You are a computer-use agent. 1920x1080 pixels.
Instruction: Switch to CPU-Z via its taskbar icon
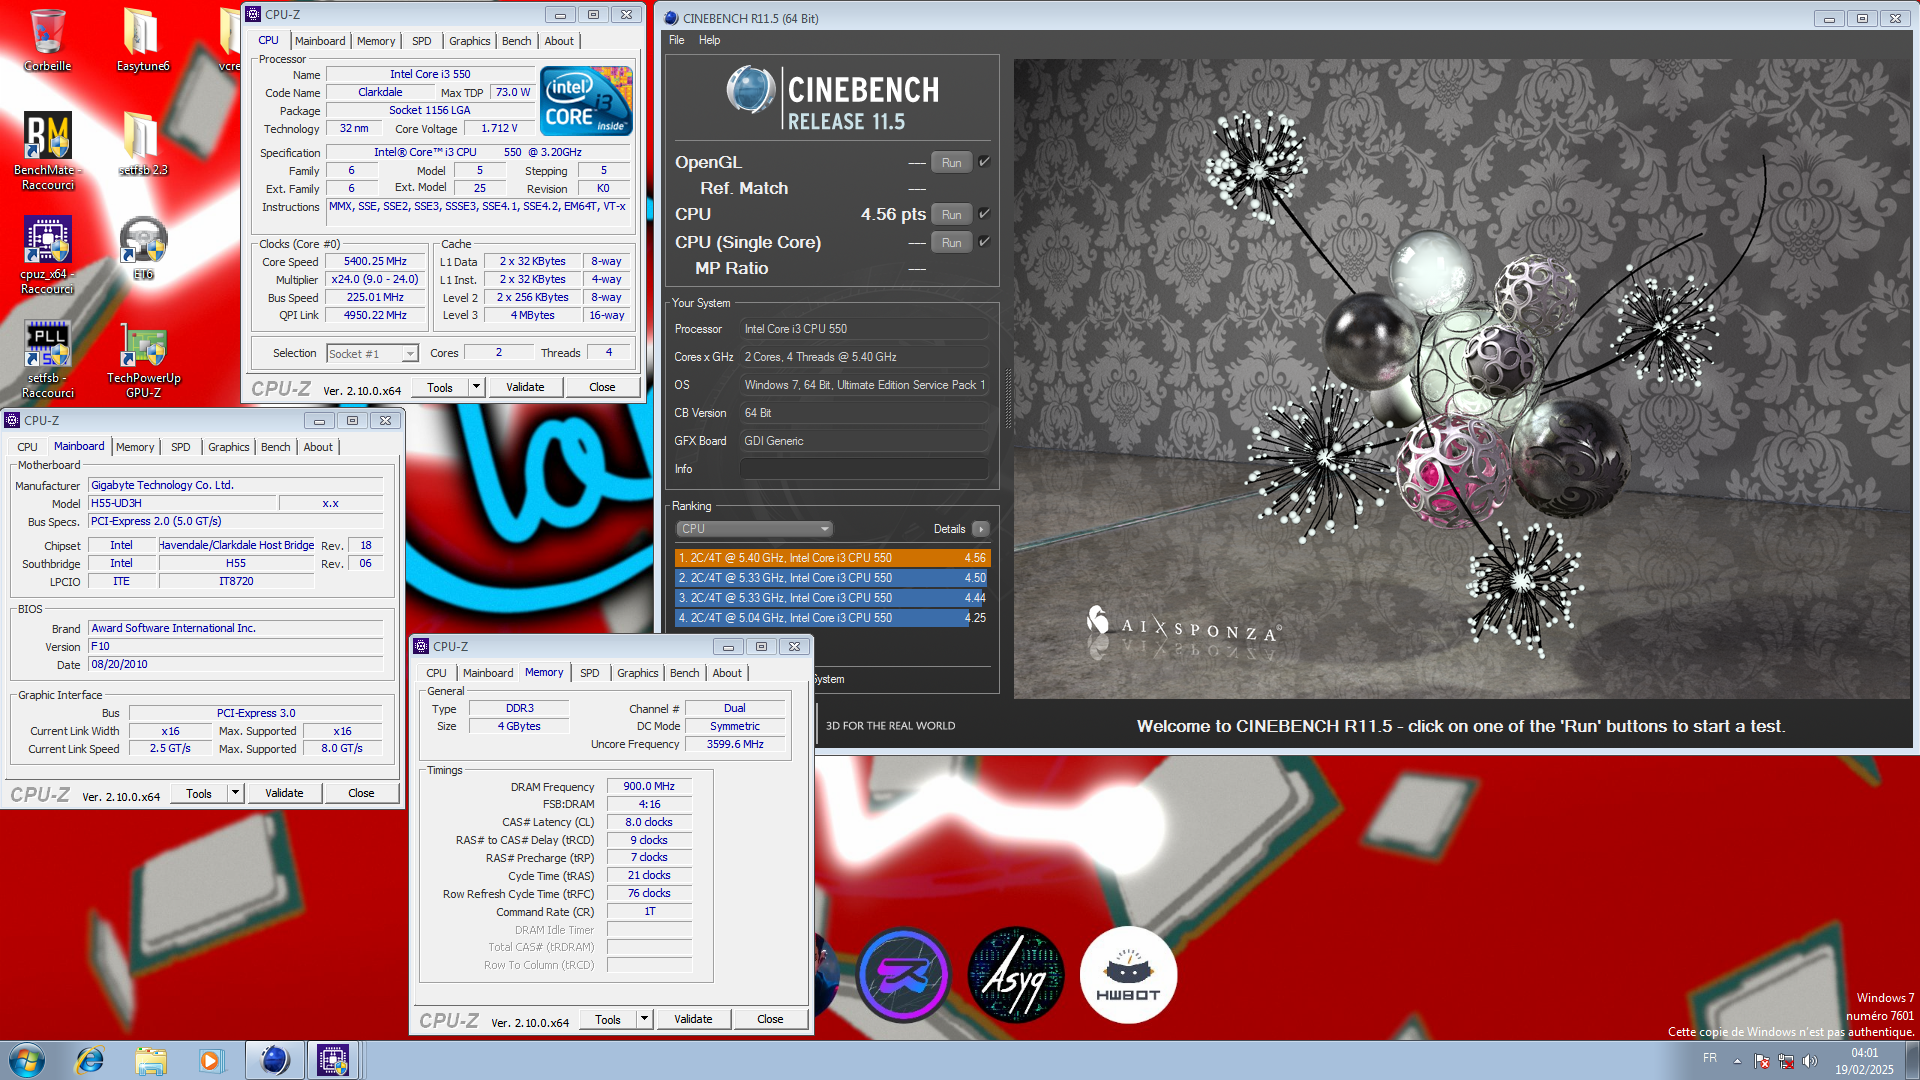[x=333, y=1060]
